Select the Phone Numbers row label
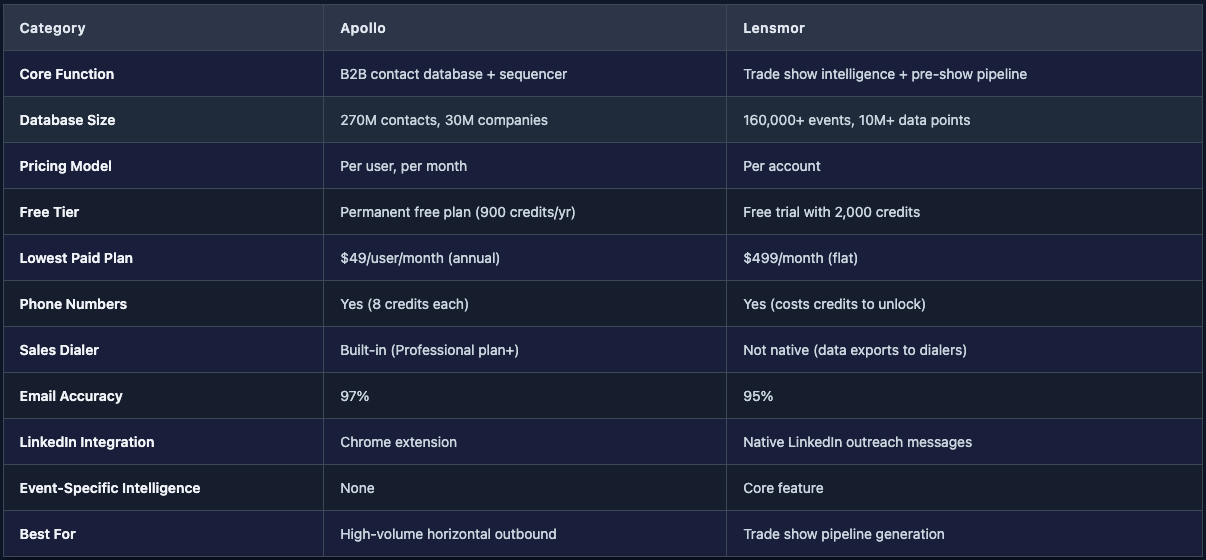1206x560 pixels. pyautogui.click(x=73, y=304)
